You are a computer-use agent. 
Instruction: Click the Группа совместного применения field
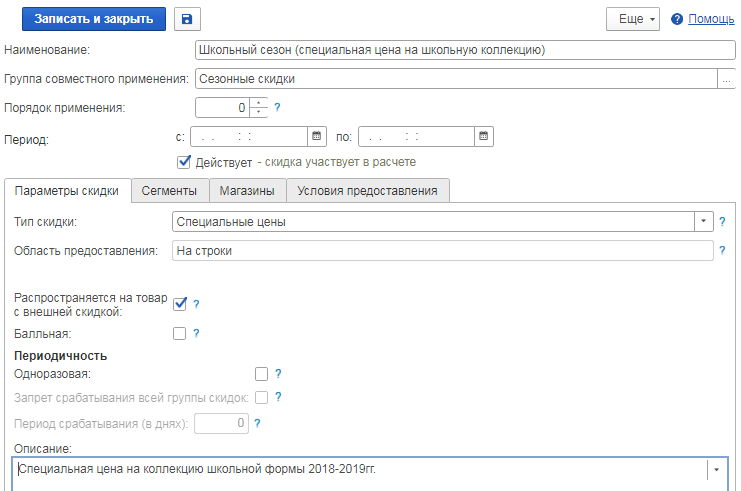[456, 79]
